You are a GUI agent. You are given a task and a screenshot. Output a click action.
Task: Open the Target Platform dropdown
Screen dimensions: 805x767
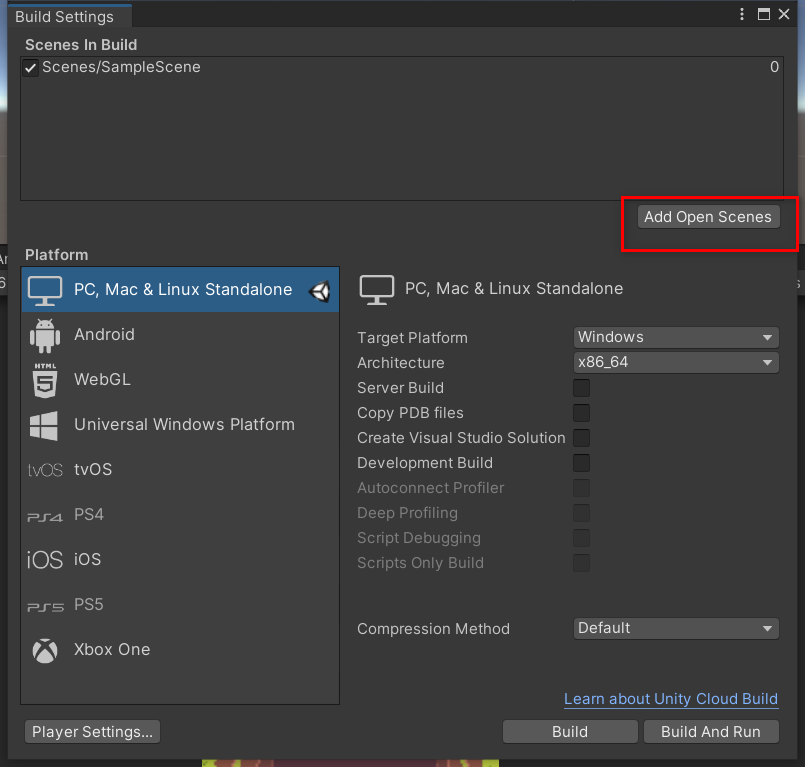point(676,337)
